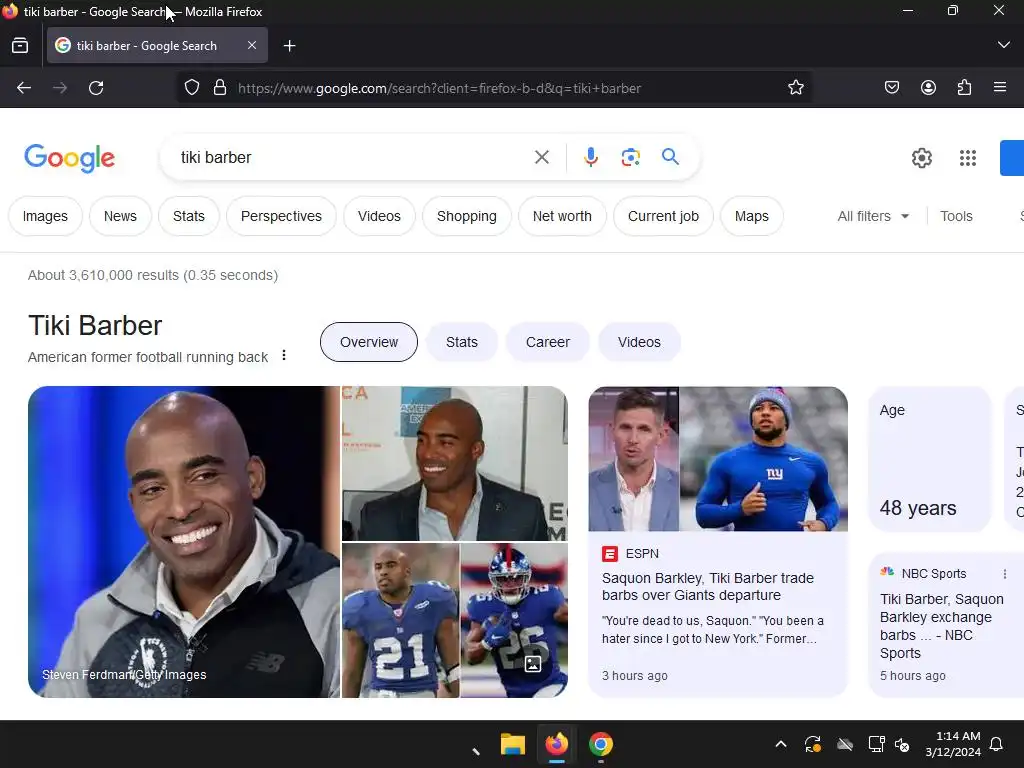The height and width of the screenshot is (768, 1024).
Task: Select the Overview knowledge panel tab
Action: [x=369, y=342]
